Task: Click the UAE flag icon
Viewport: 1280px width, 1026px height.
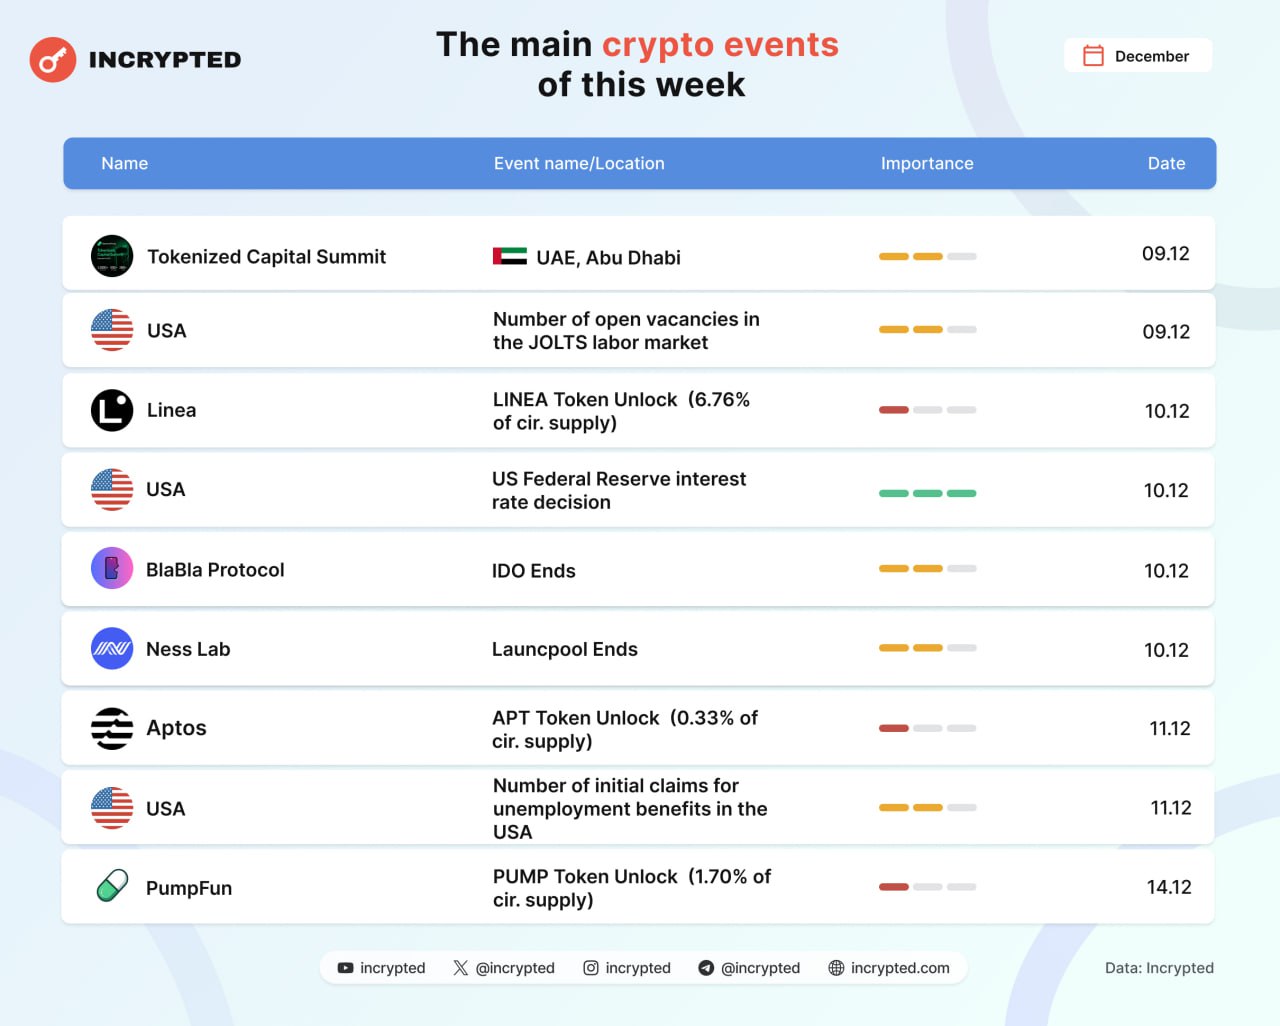Action: (x=510, y=257)
